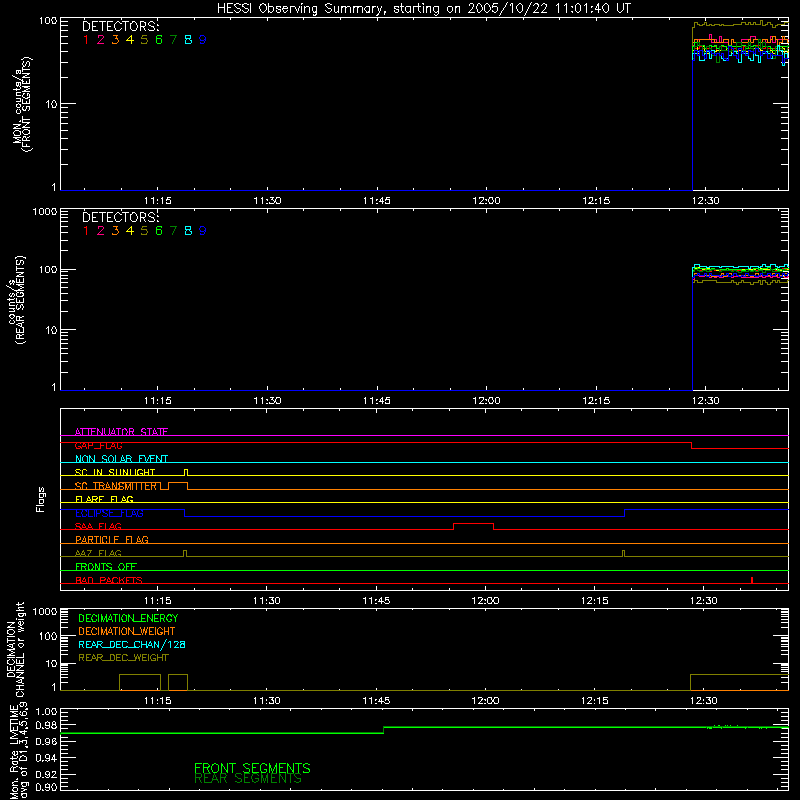Click the FRONT SEGMENTS label in livetime plot
Image resolution: width=800 pixels, height=800 pixels.
[252, 768]
